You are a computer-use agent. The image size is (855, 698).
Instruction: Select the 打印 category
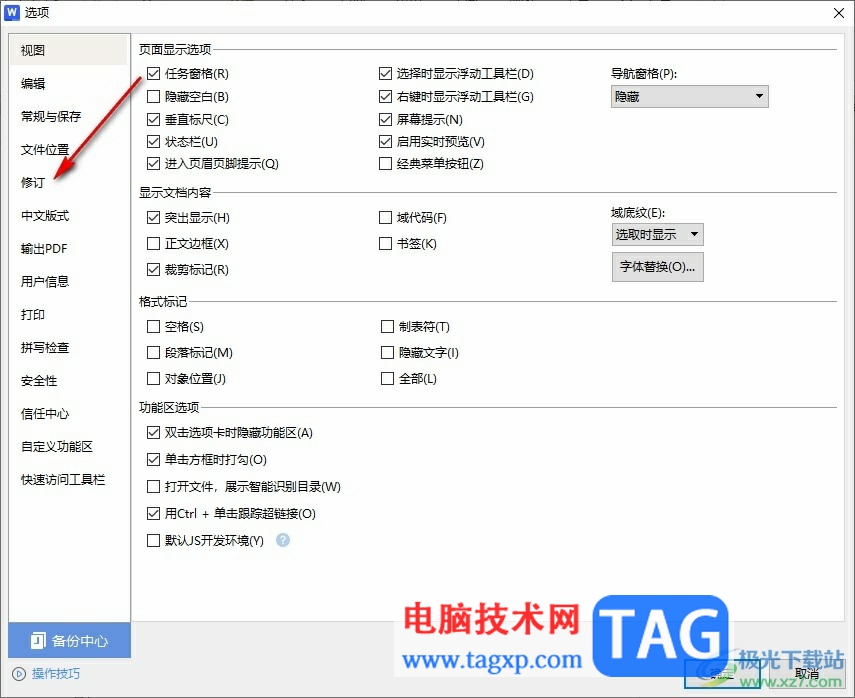click(69, 315)
